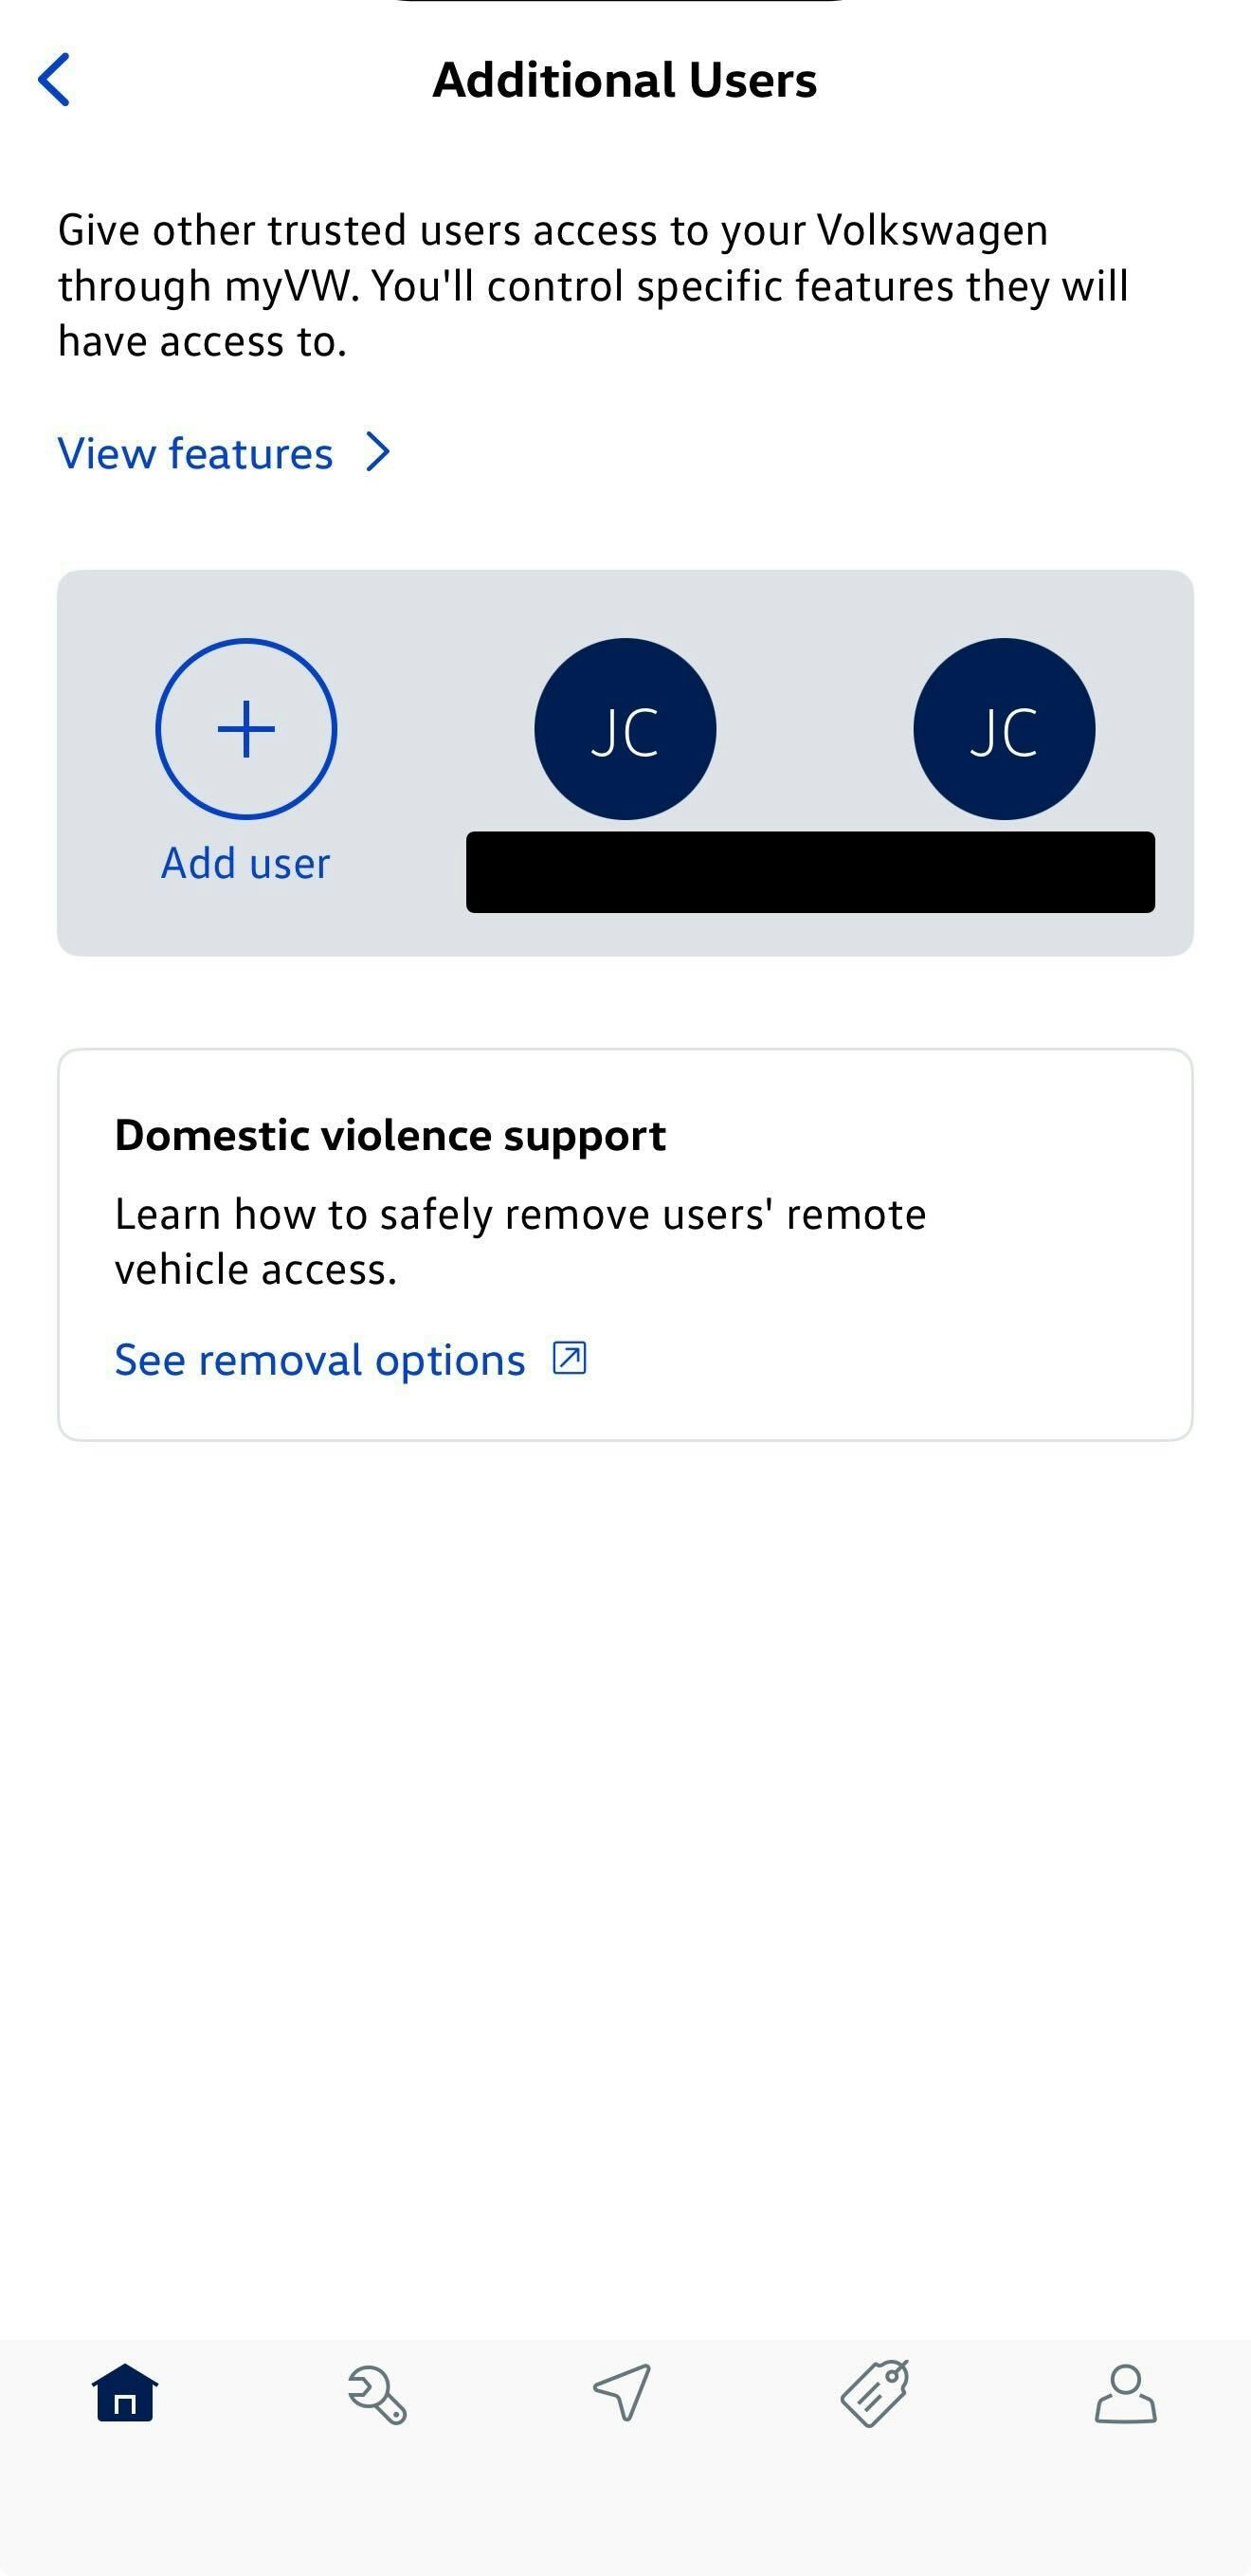The width and height of the screenshot is (1251, 2576).
Task: Go back using the top-left arrow
Action: (x=54, y=80)
